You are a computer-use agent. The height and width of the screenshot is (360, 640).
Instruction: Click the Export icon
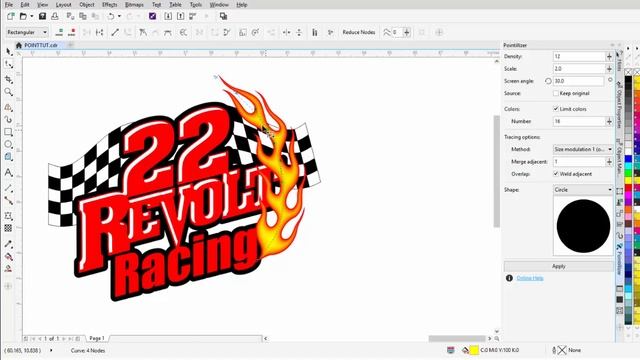click(x=180, y=16)
